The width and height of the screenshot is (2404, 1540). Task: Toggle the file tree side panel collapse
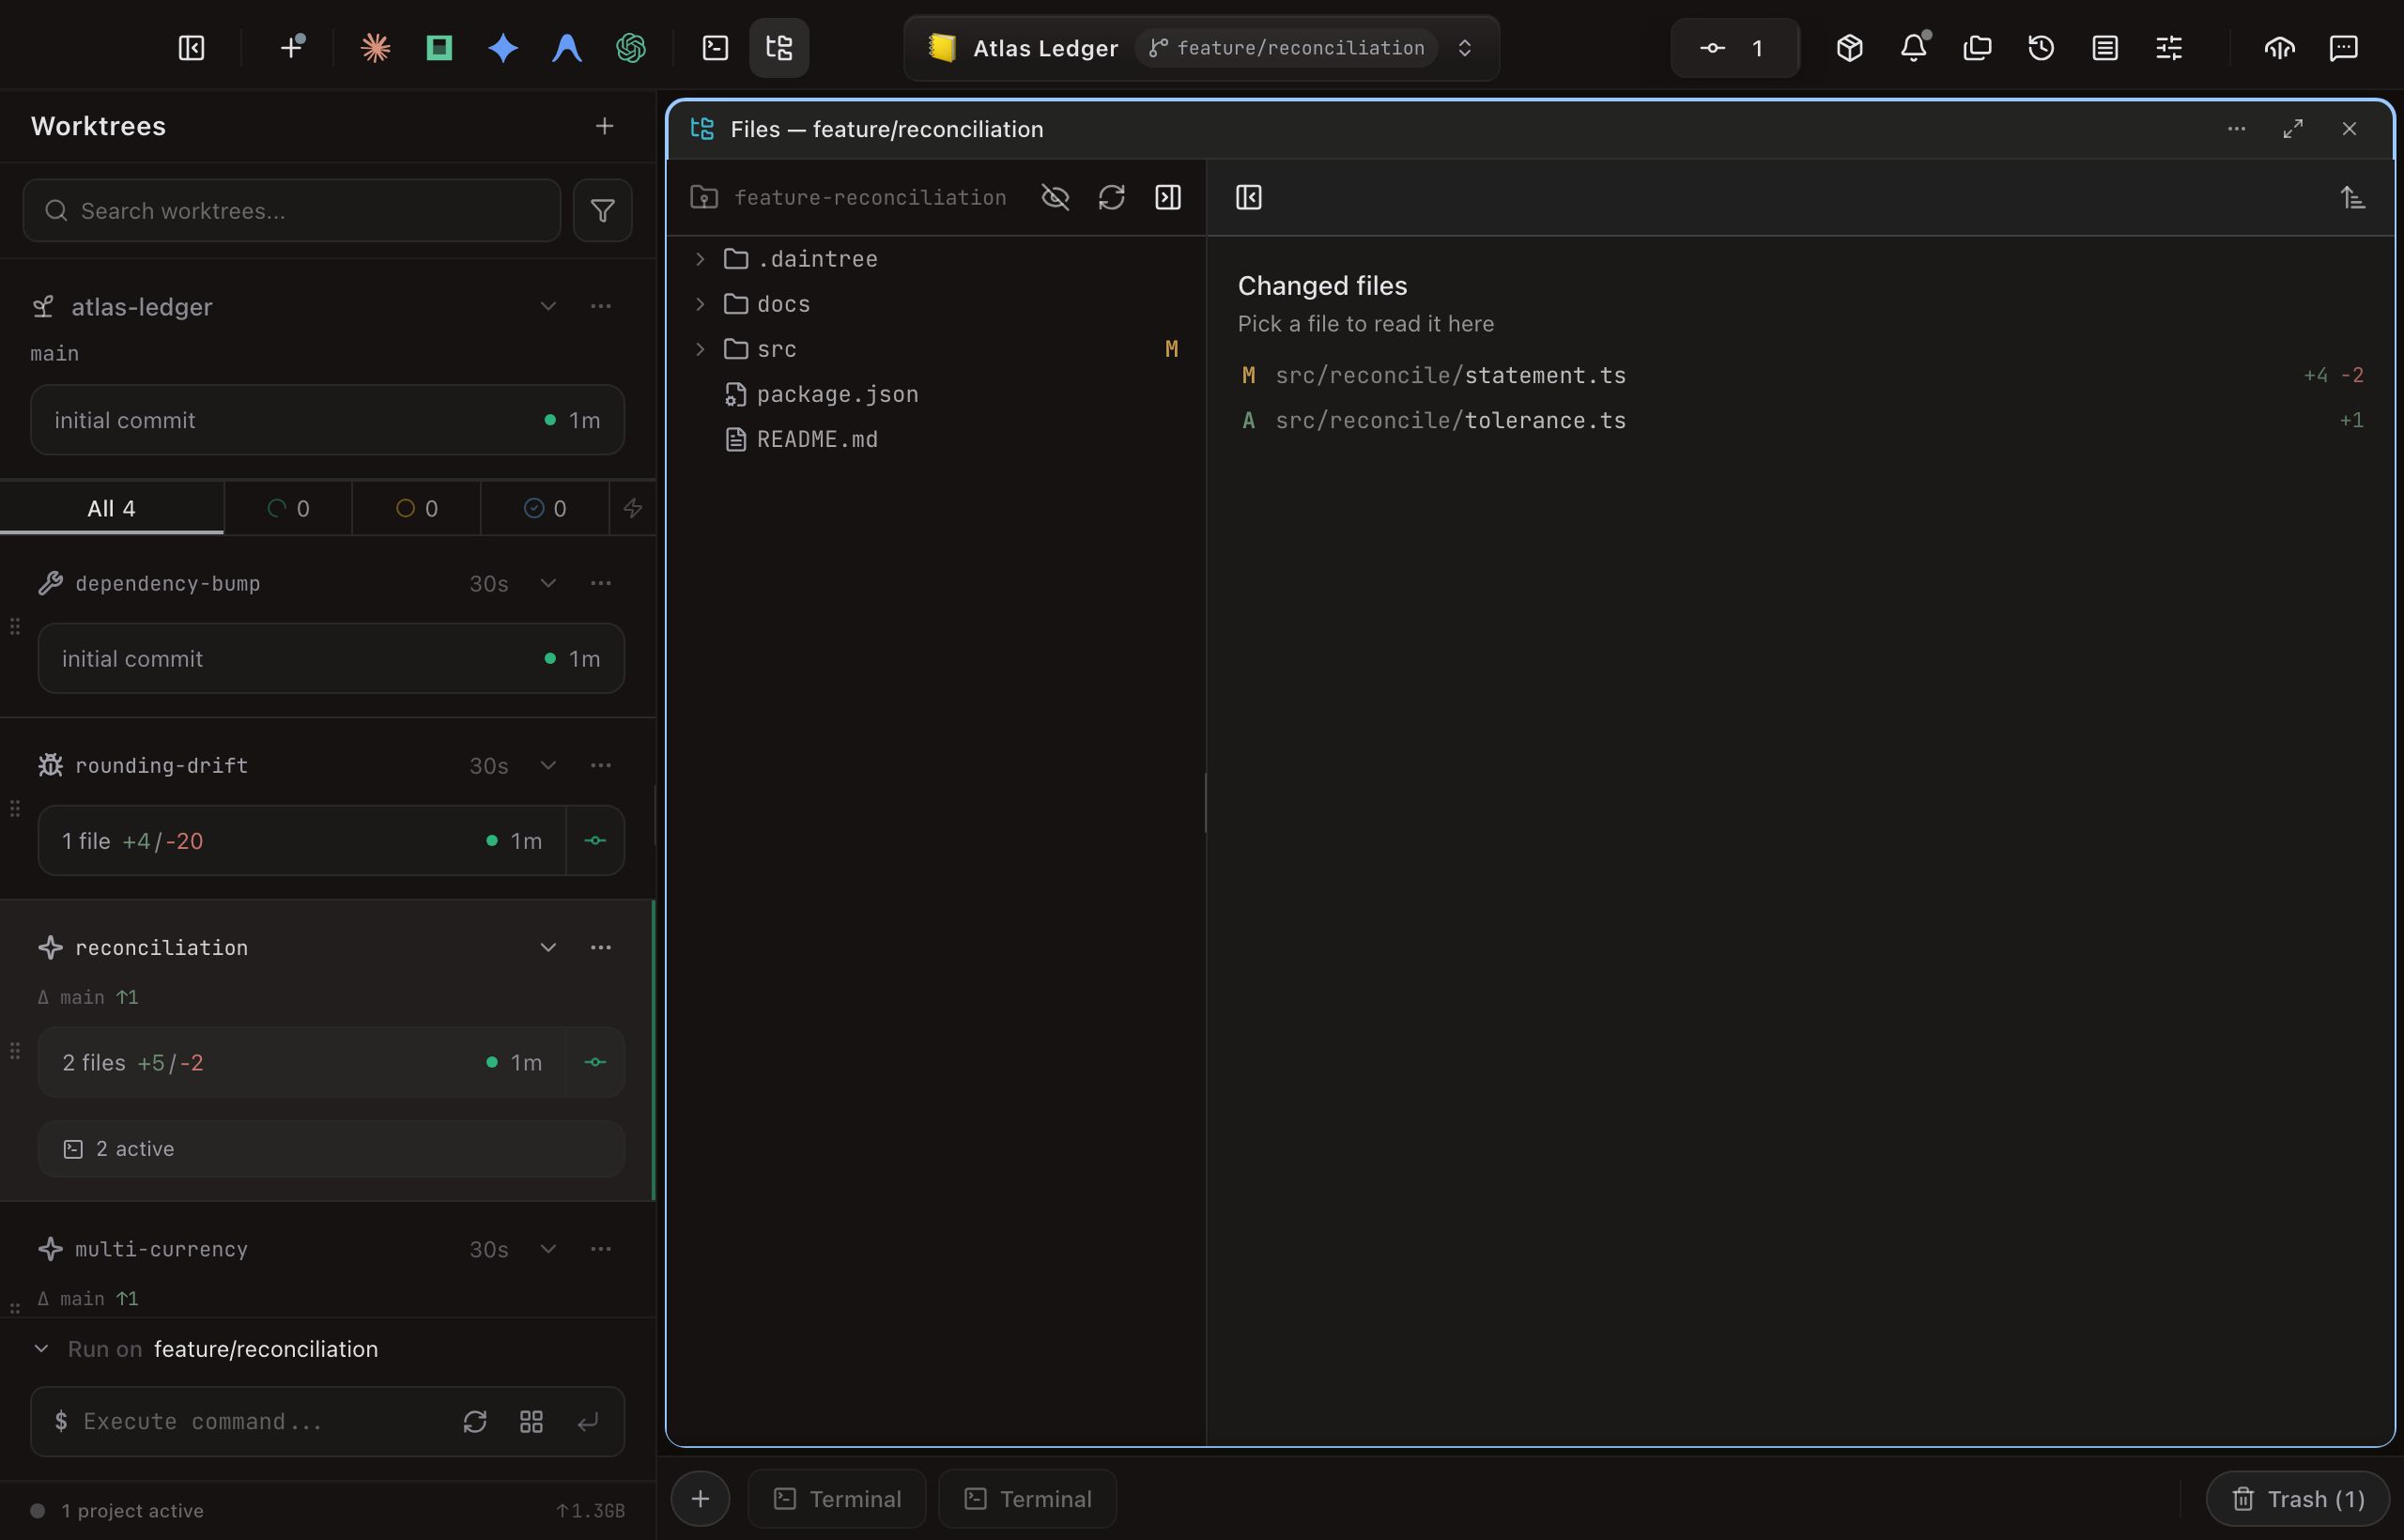1168,197
